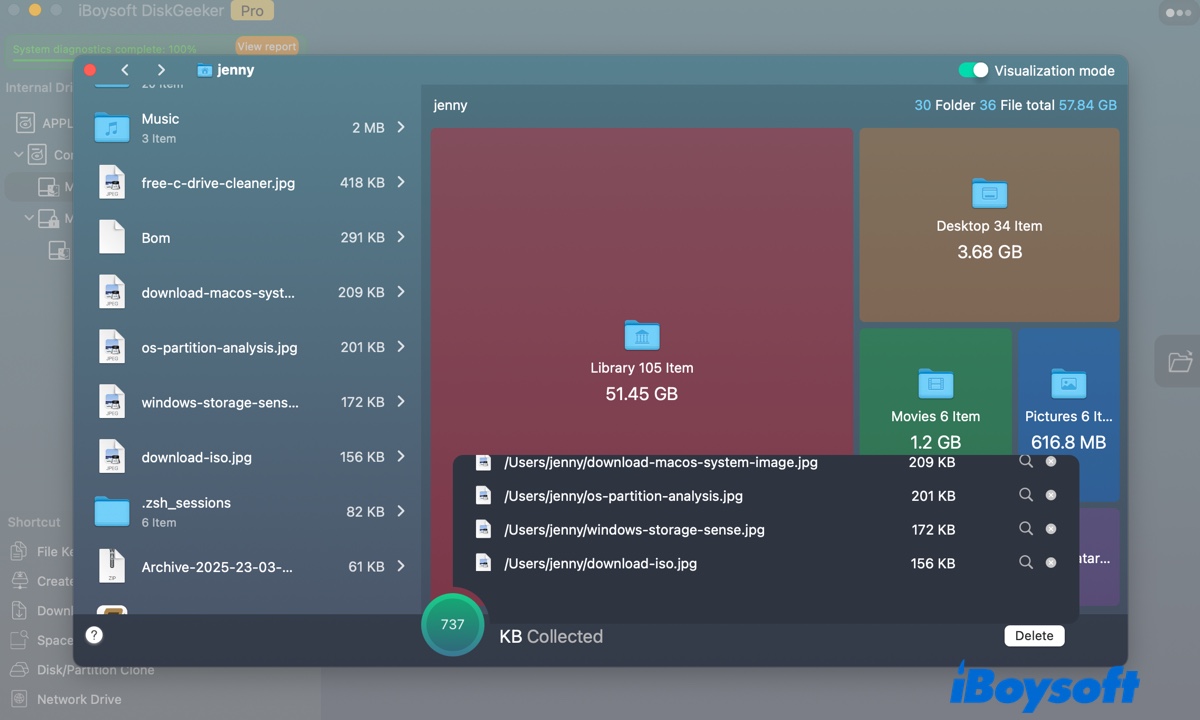The width and height of the screenshot is (1200, 720).
Task: Open the Movies 6 Item block
Action: pos(935,415)
